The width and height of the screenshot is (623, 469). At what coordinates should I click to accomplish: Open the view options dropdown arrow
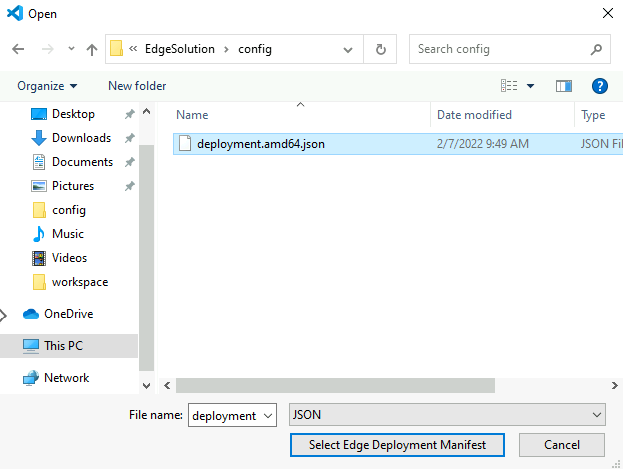click(530, 86)
